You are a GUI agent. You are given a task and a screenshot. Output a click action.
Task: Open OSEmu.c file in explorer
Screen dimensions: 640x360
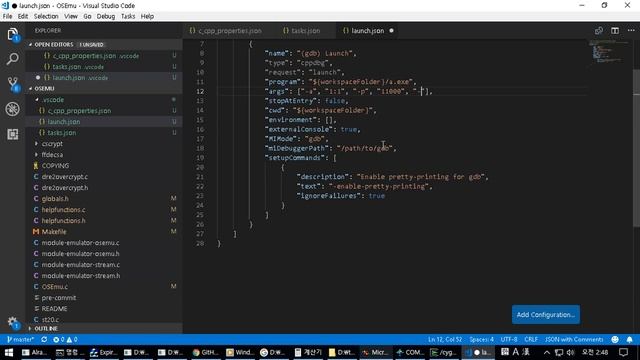(x=104, y=287)
